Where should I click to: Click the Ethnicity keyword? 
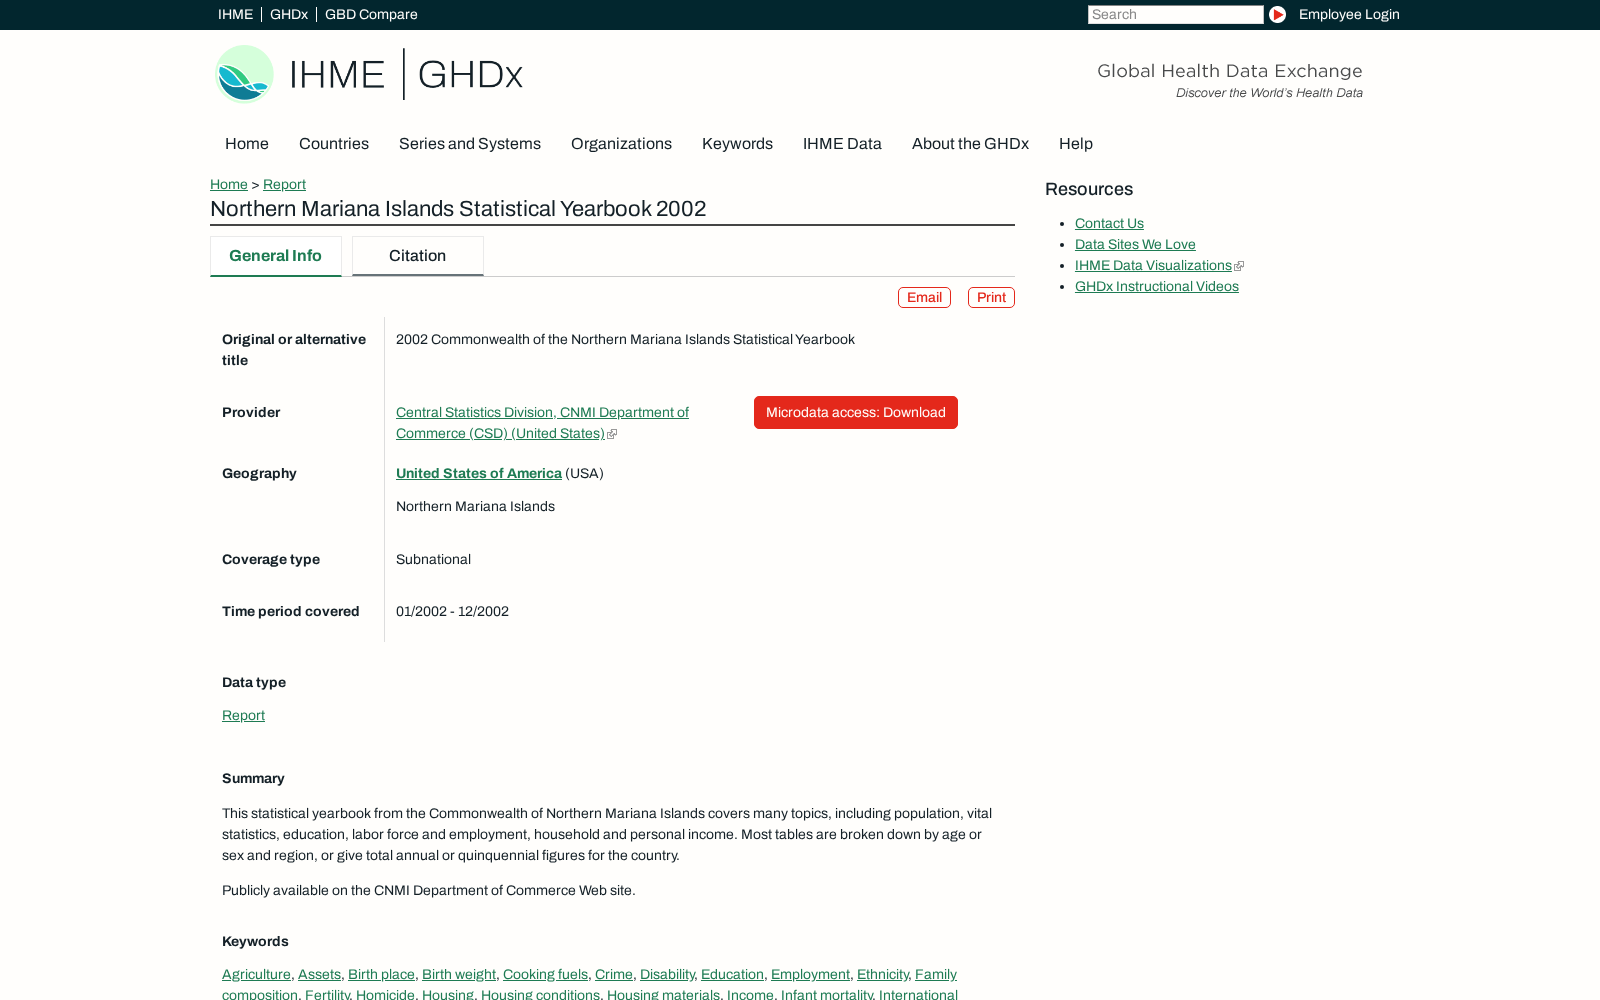[883, 974]
